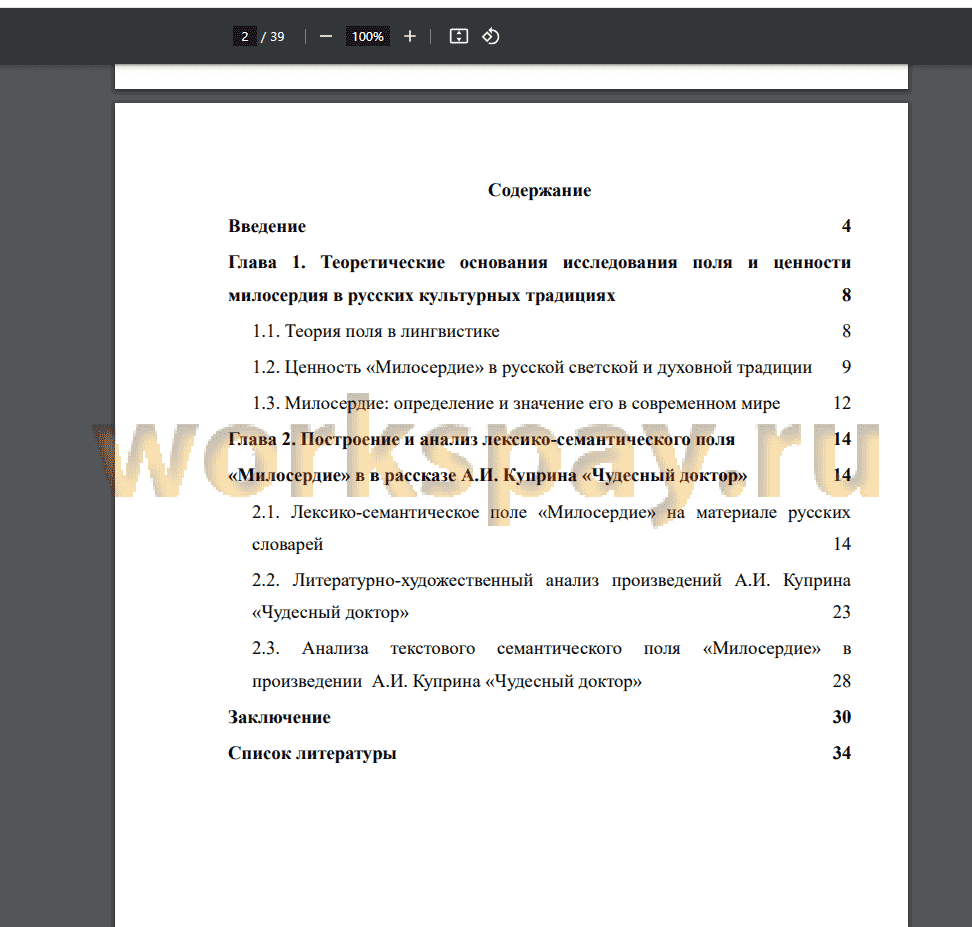Click page number 9 beside entry 1.2
Viewport: 972px width, 927px height.
point(846,367)
